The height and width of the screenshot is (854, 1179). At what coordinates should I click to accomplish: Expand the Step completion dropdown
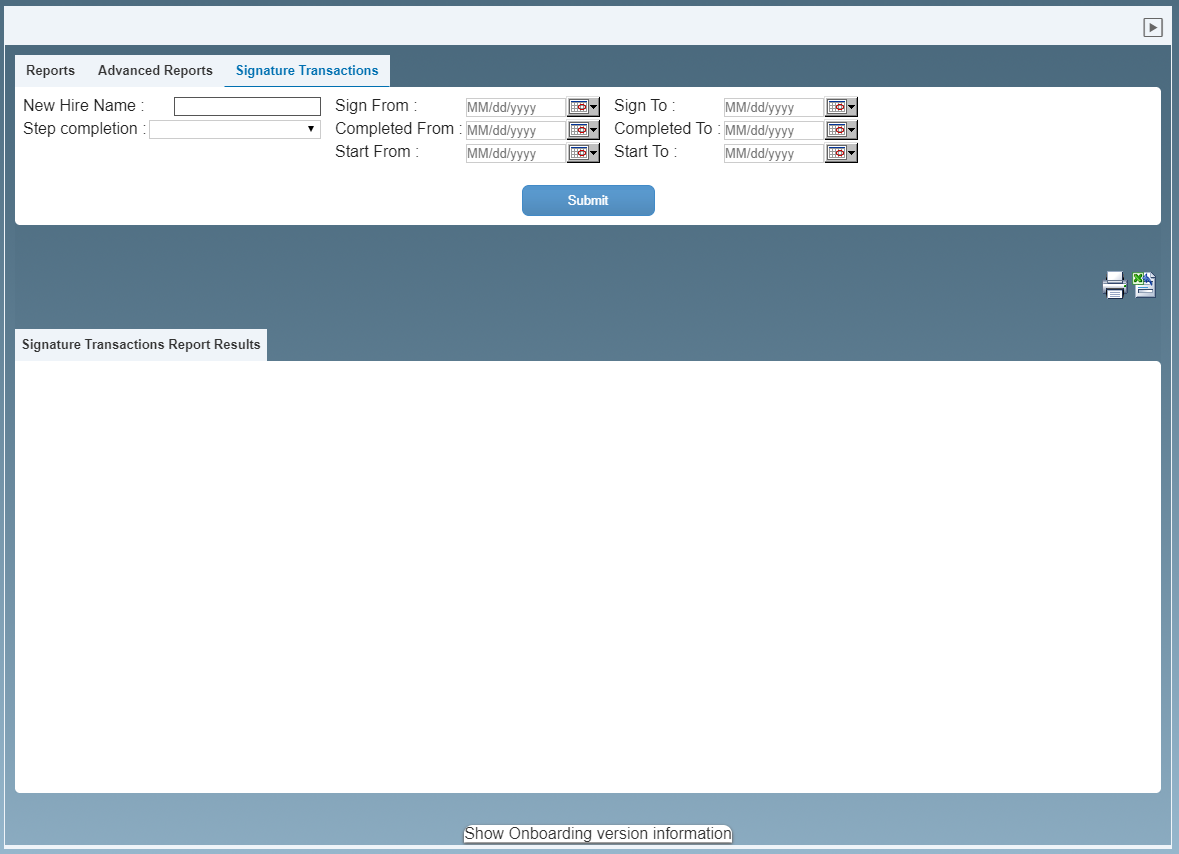[x=235, y=129]
